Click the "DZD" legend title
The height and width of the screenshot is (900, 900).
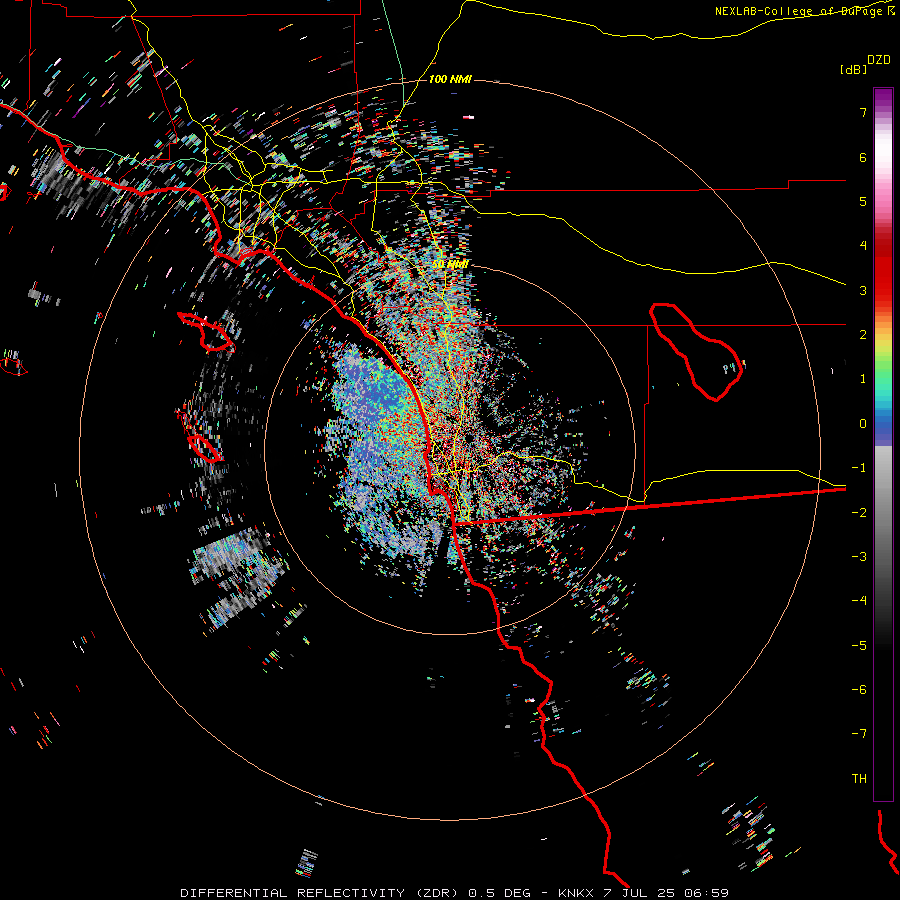coord(879,60)
